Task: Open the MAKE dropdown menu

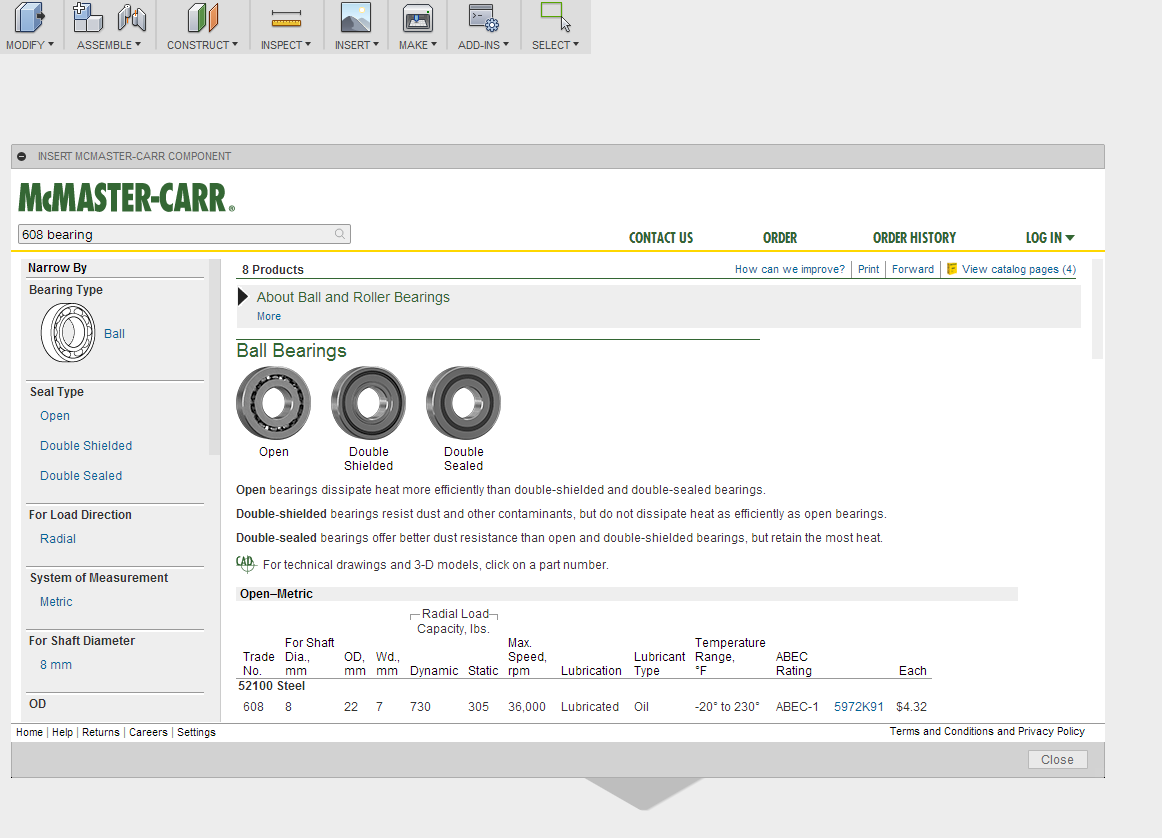Action: 417,45
